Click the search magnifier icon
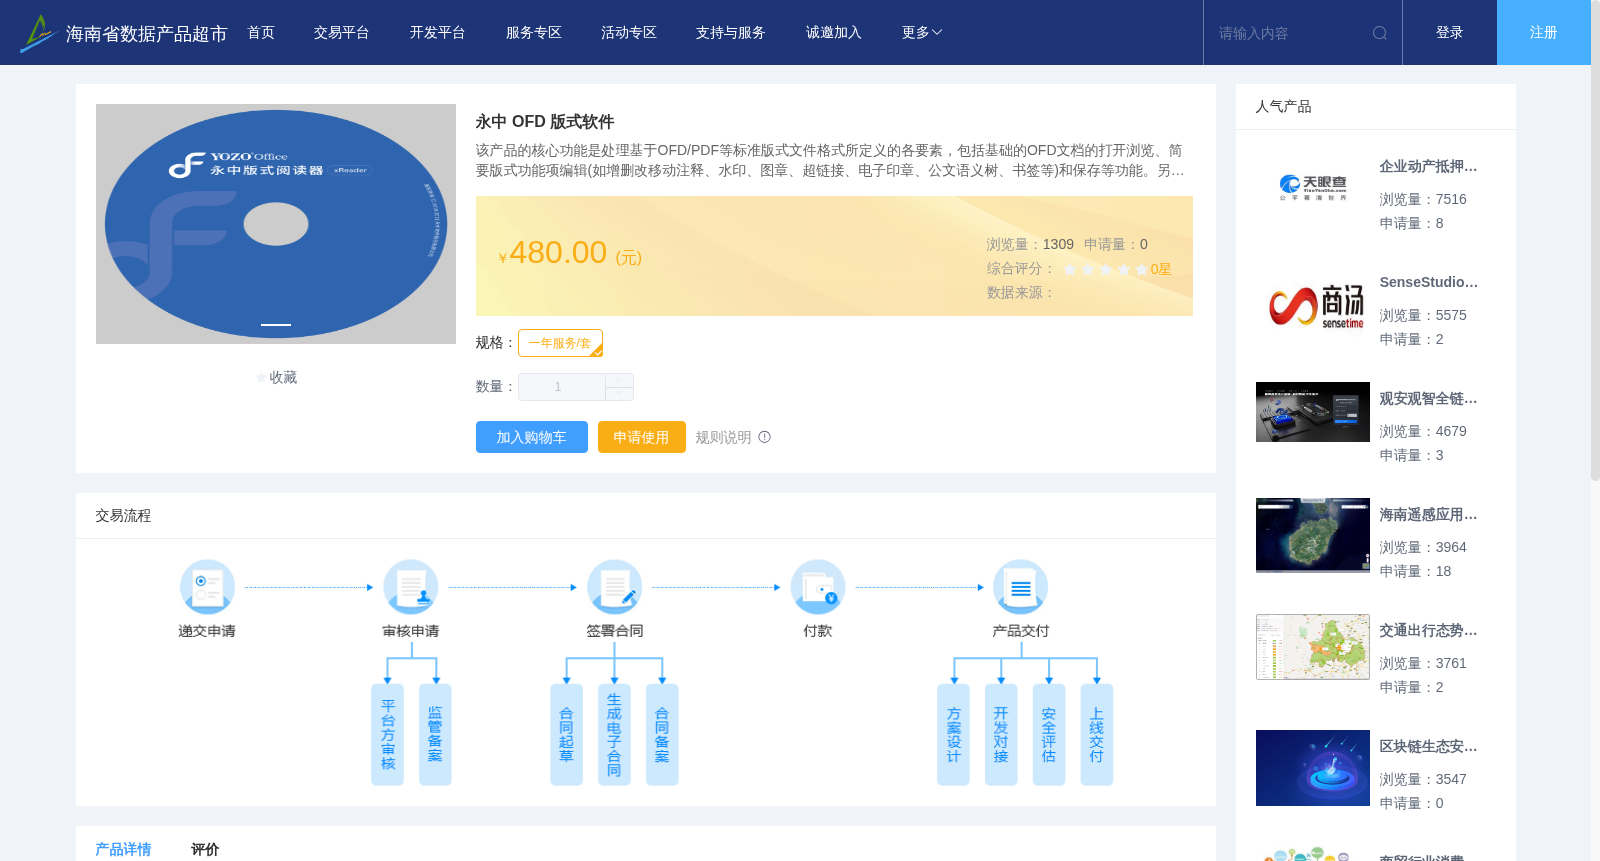1600x861 pixels. click(1380, 33)
